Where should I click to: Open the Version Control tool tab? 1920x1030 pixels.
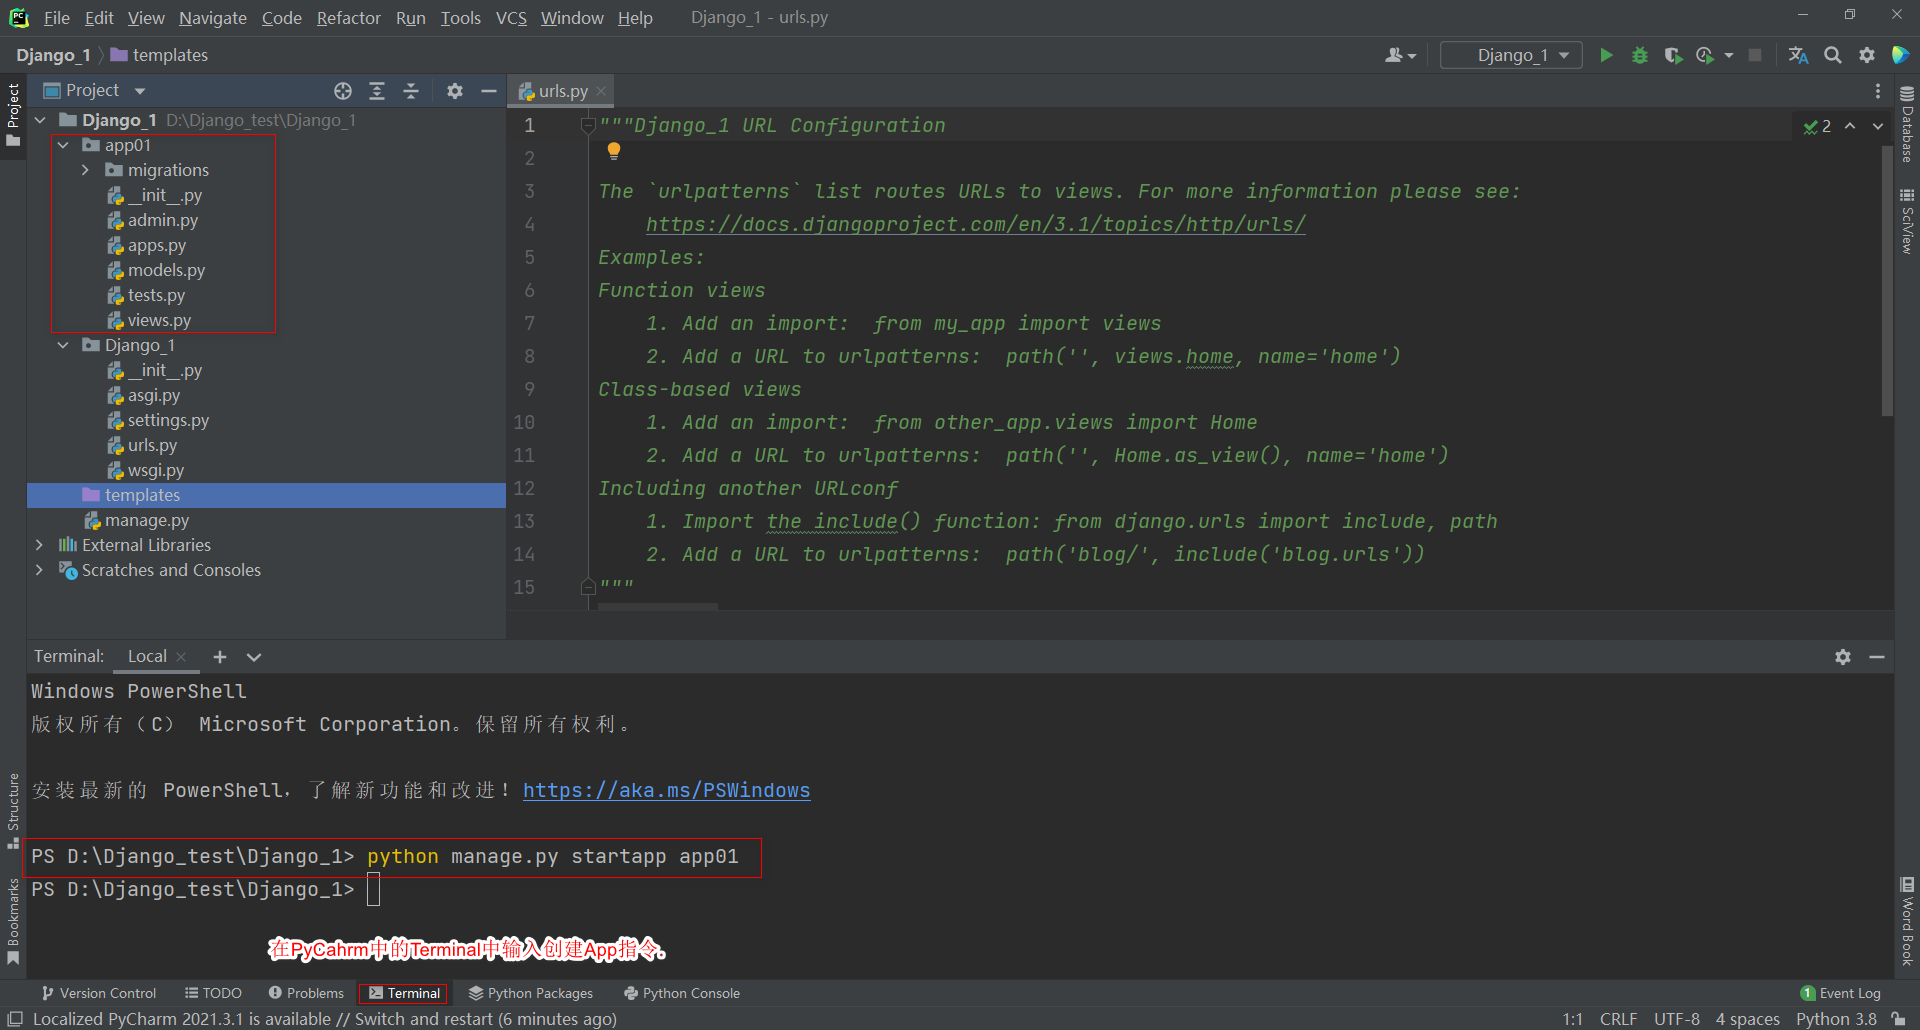(x=99, y=993)
